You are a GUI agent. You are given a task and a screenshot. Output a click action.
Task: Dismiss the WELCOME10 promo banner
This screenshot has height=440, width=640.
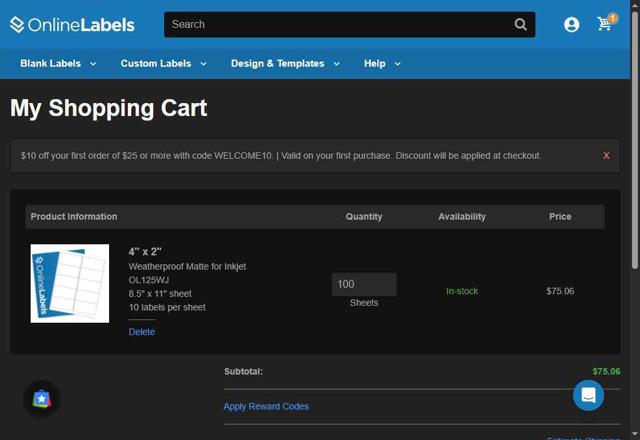click(606, 156)
